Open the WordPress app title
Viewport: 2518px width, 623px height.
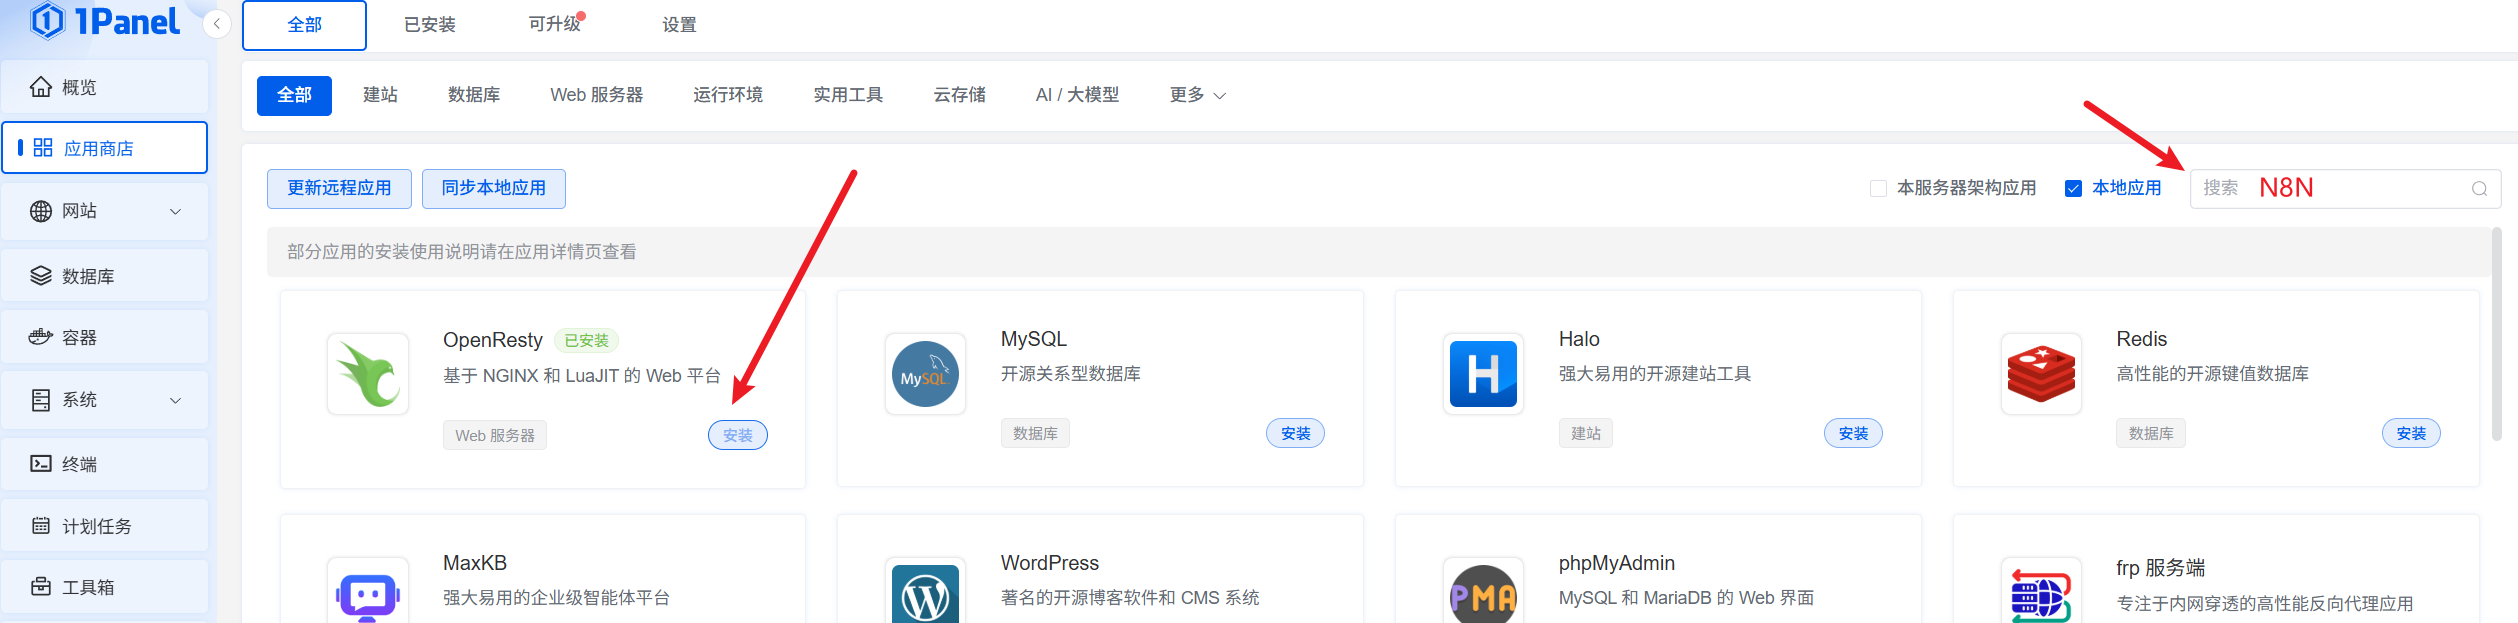point(1050,563)
